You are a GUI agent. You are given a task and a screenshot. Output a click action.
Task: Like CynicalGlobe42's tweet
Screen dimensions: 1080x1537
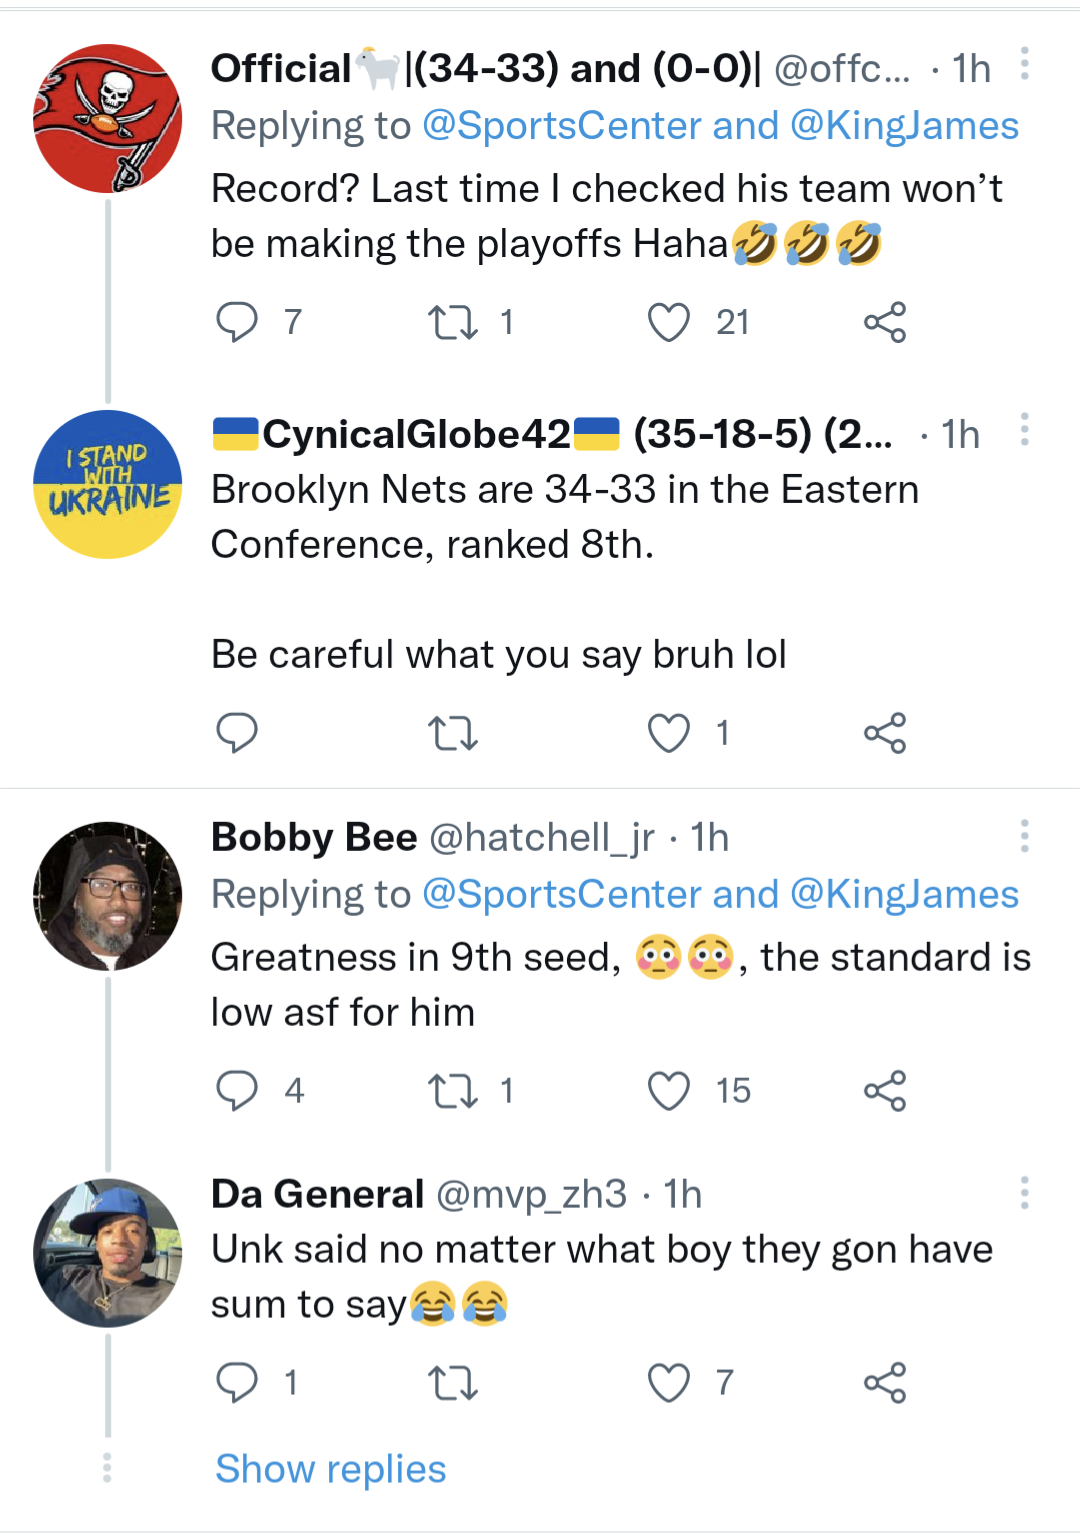(668, 733)
